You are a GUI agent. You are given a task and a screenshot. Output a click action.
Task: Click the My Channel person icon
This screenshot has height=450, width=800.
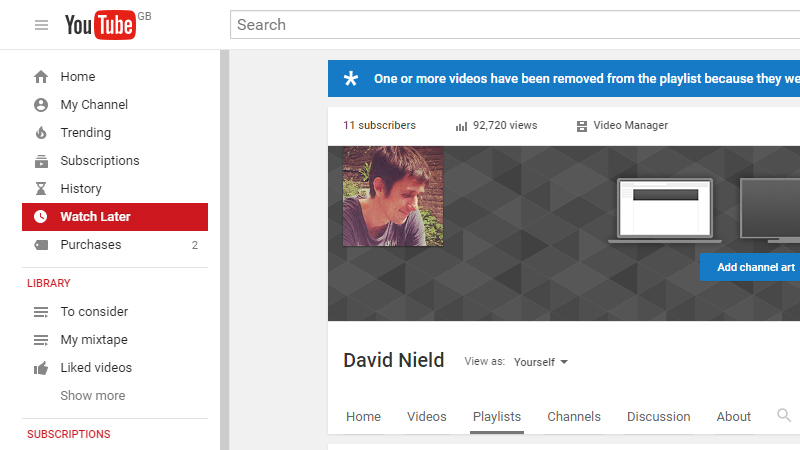click(41, 105)
